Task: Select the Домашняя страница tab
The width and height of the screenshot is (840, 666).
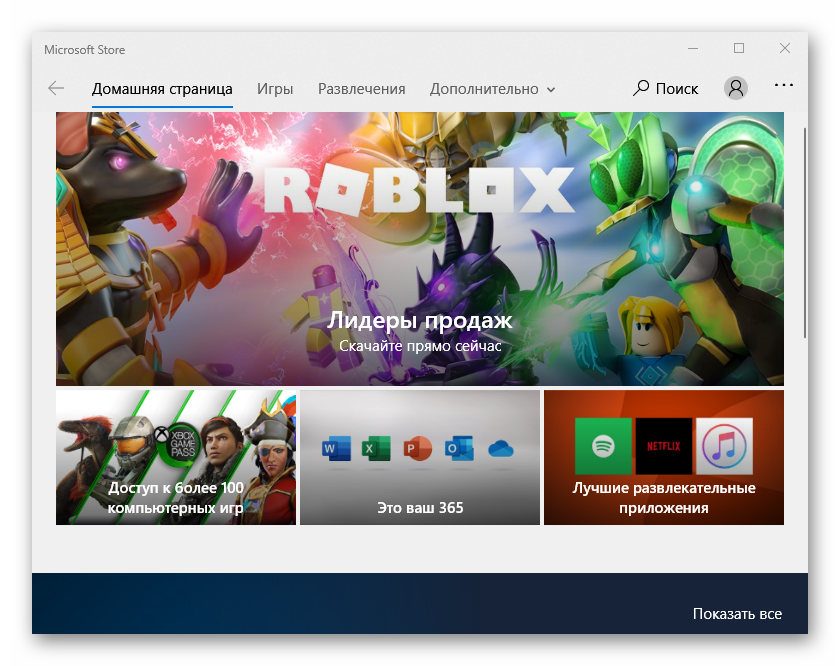Action: click(162, 89)
